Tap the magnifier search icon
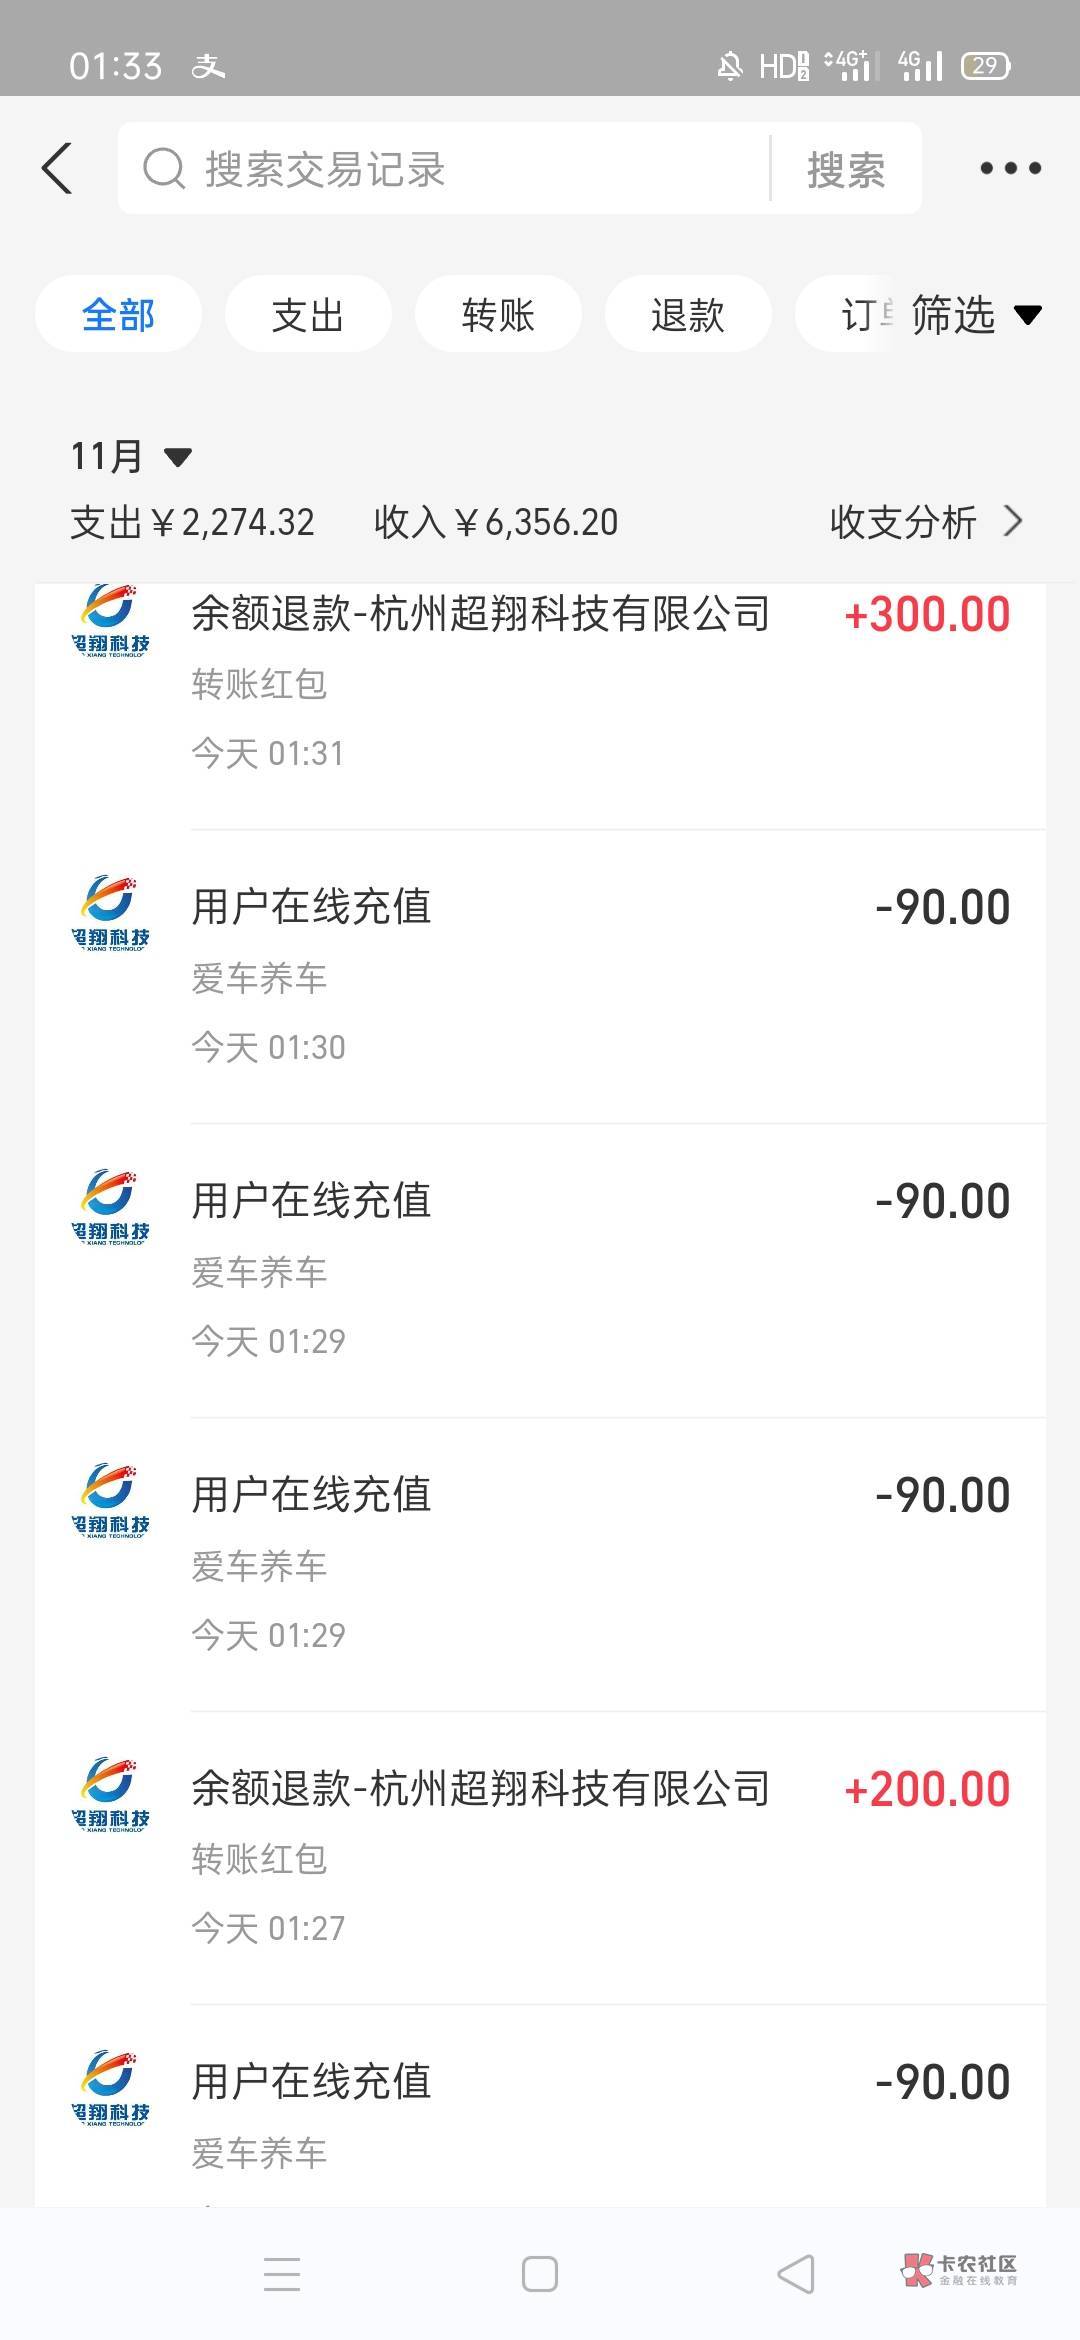The height and width of the screenshot is (2340, 1080). [x=164, y=168]
